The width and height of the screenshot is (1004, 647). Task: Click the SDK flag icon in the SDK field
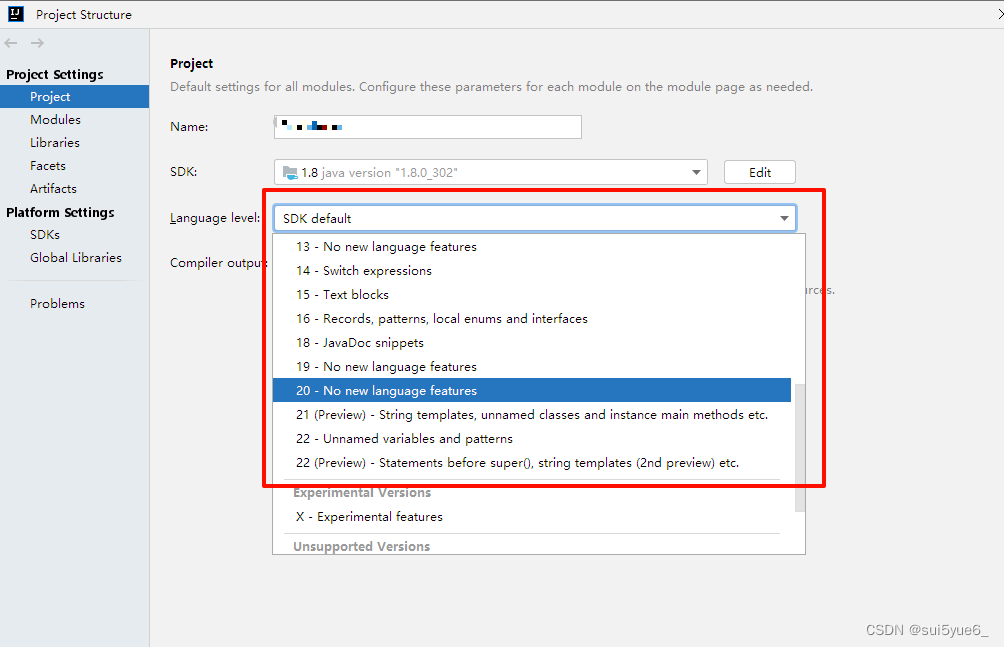click(x=289, y=171)
